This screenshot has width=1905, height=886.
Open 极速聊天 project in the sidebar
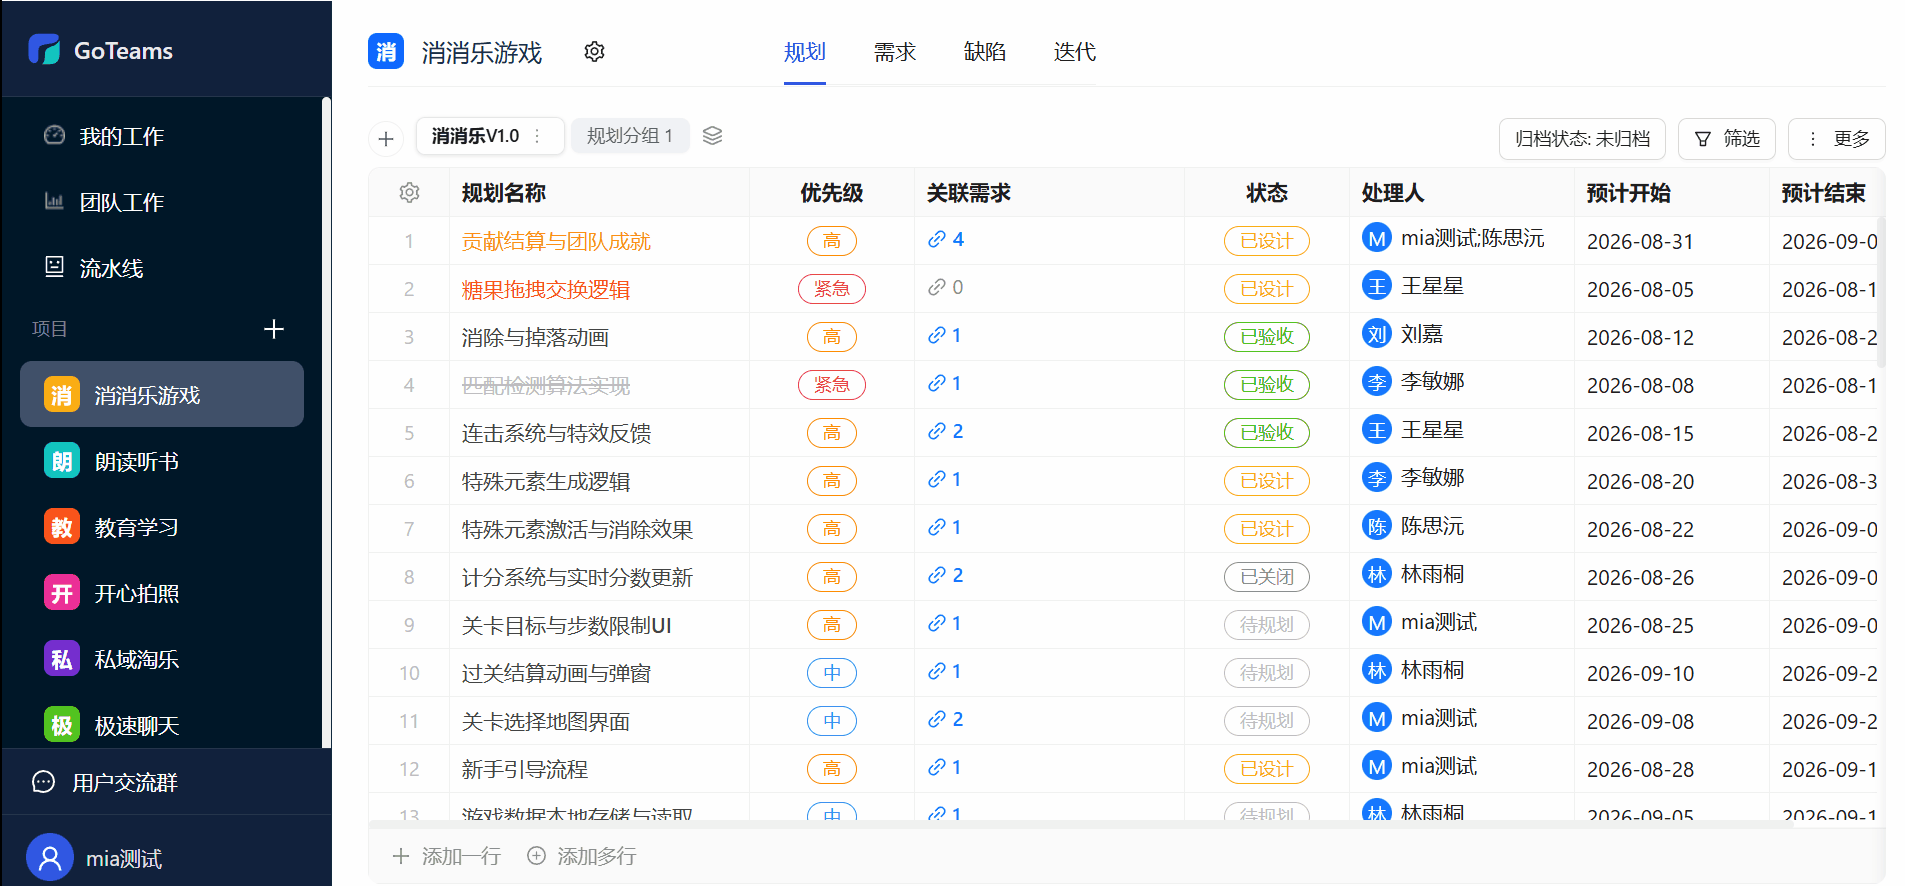tap(162, 725)
